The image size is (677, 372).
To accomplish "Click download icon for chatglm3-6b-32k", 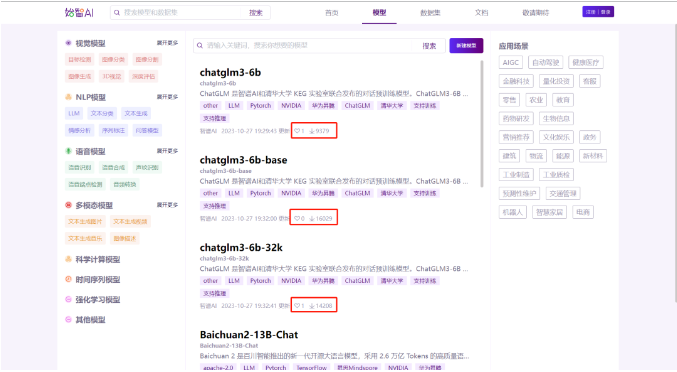I will [x=312, y=306].
